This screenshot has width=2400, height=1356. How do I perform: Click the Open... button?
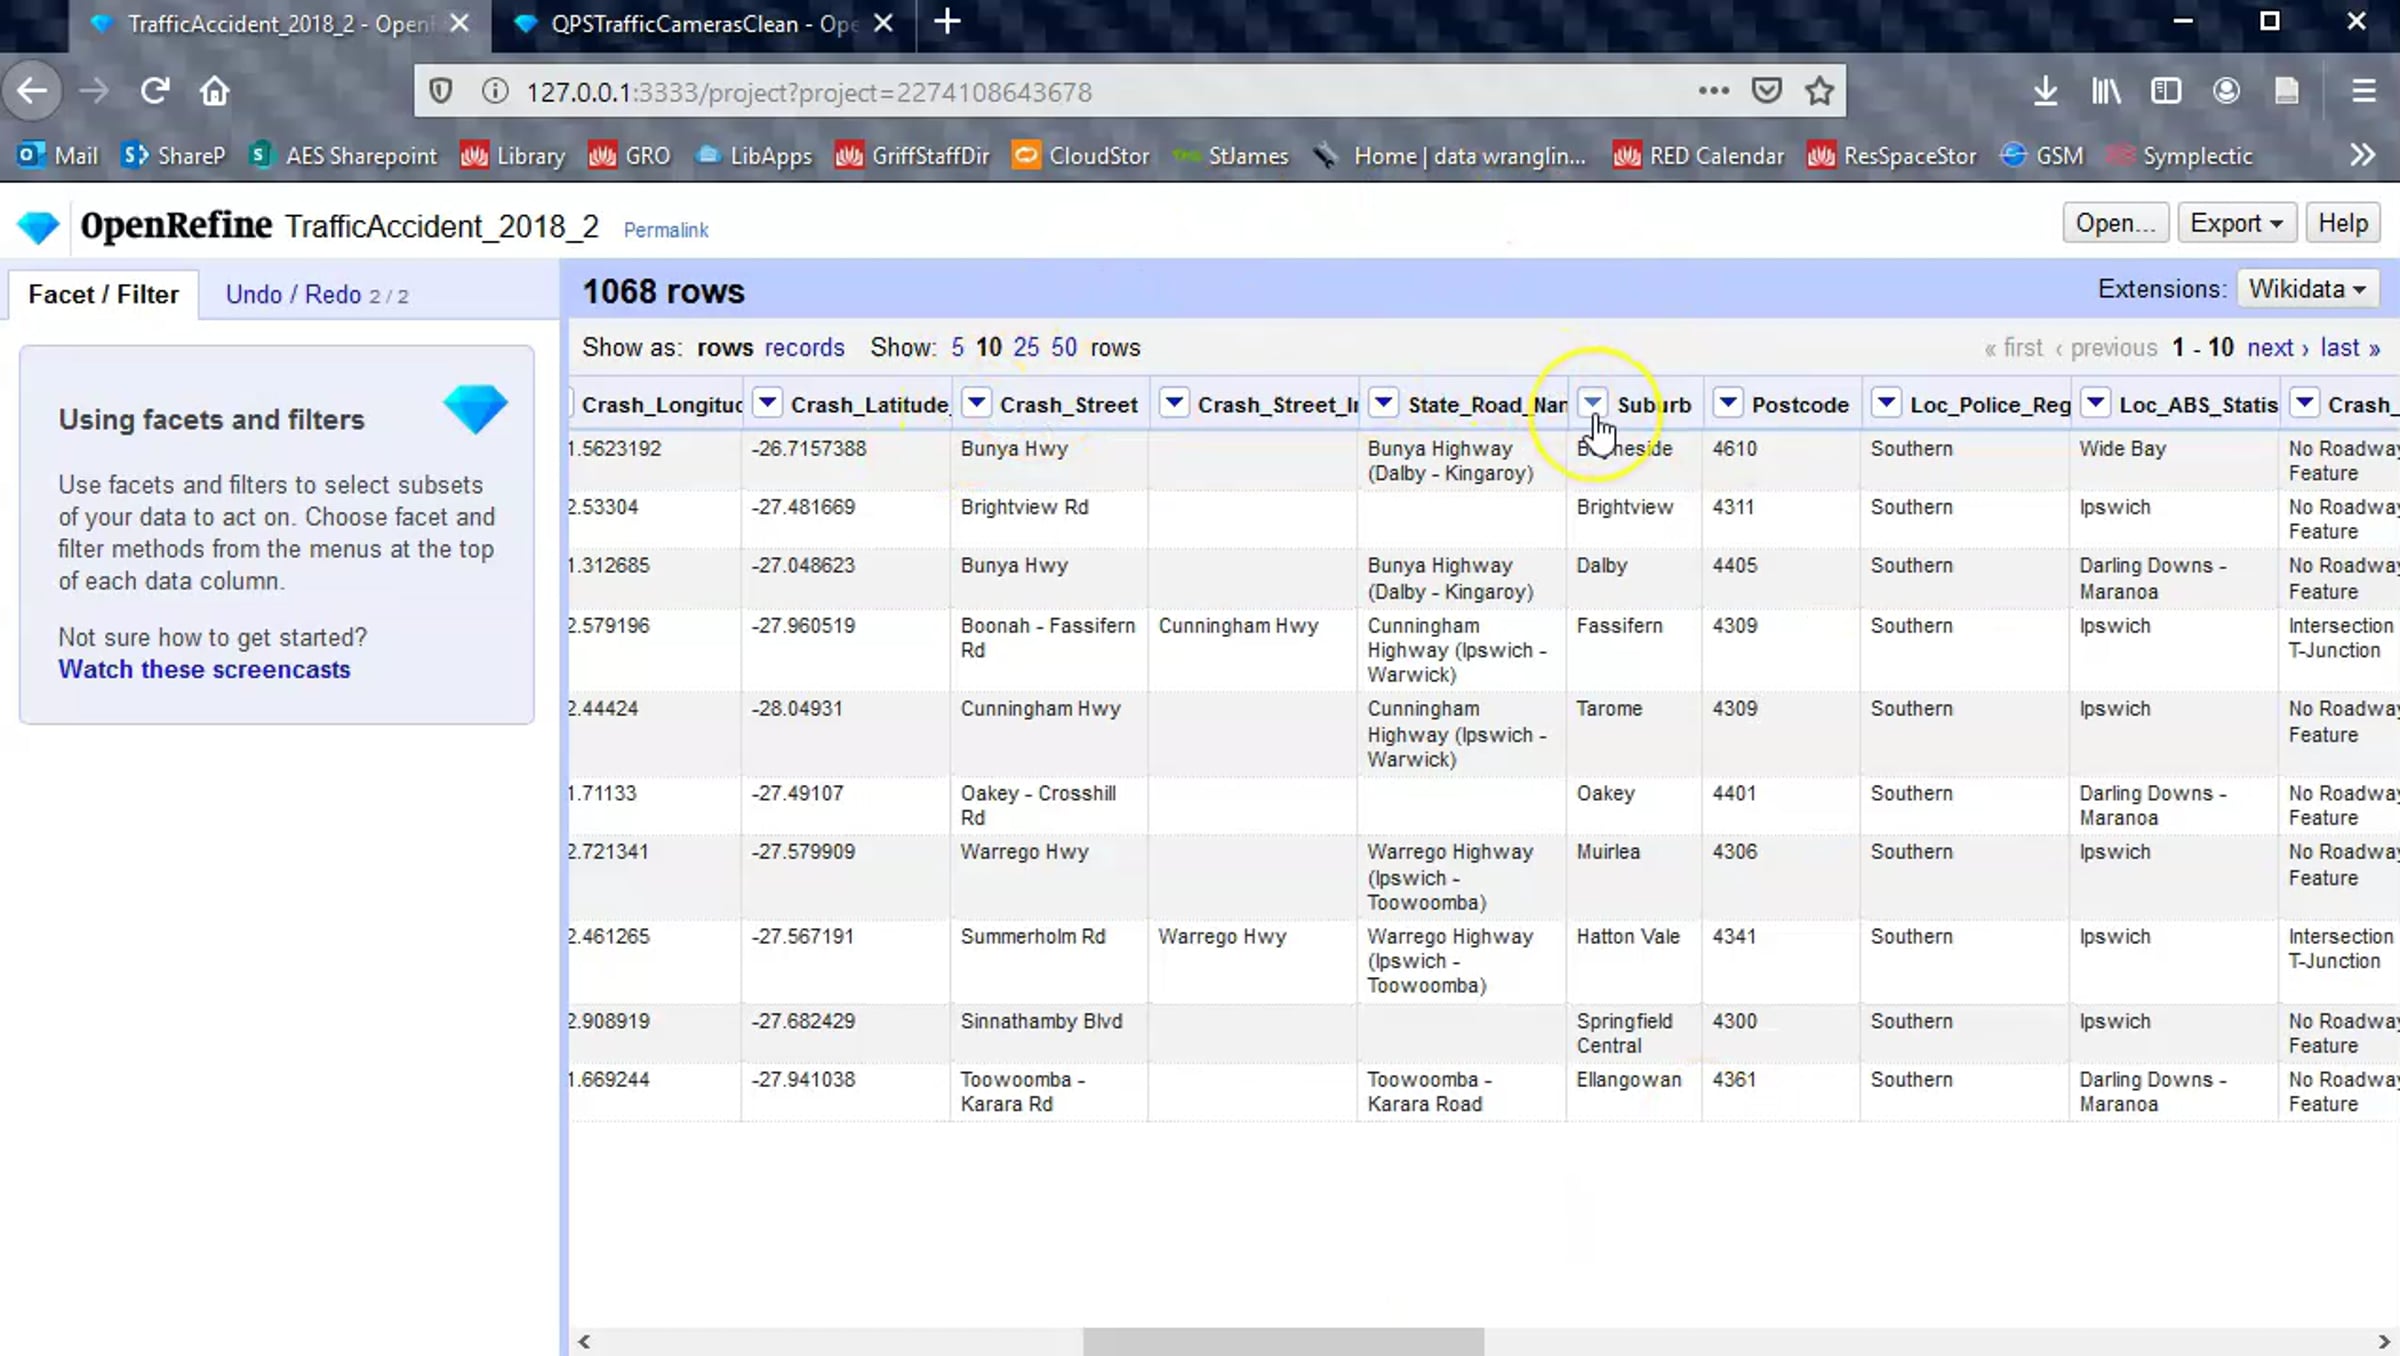pyautogui.click(x=2115, y=222)
